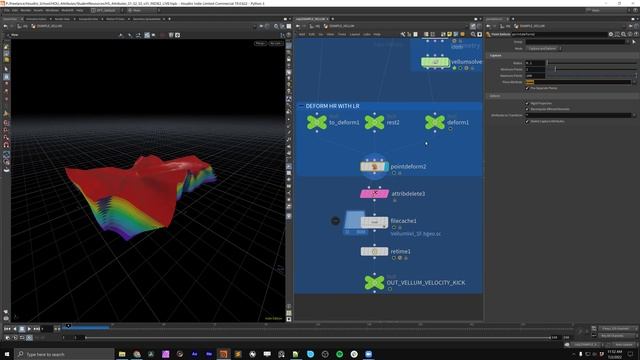Open the Key All Channels dropdown

617,336
